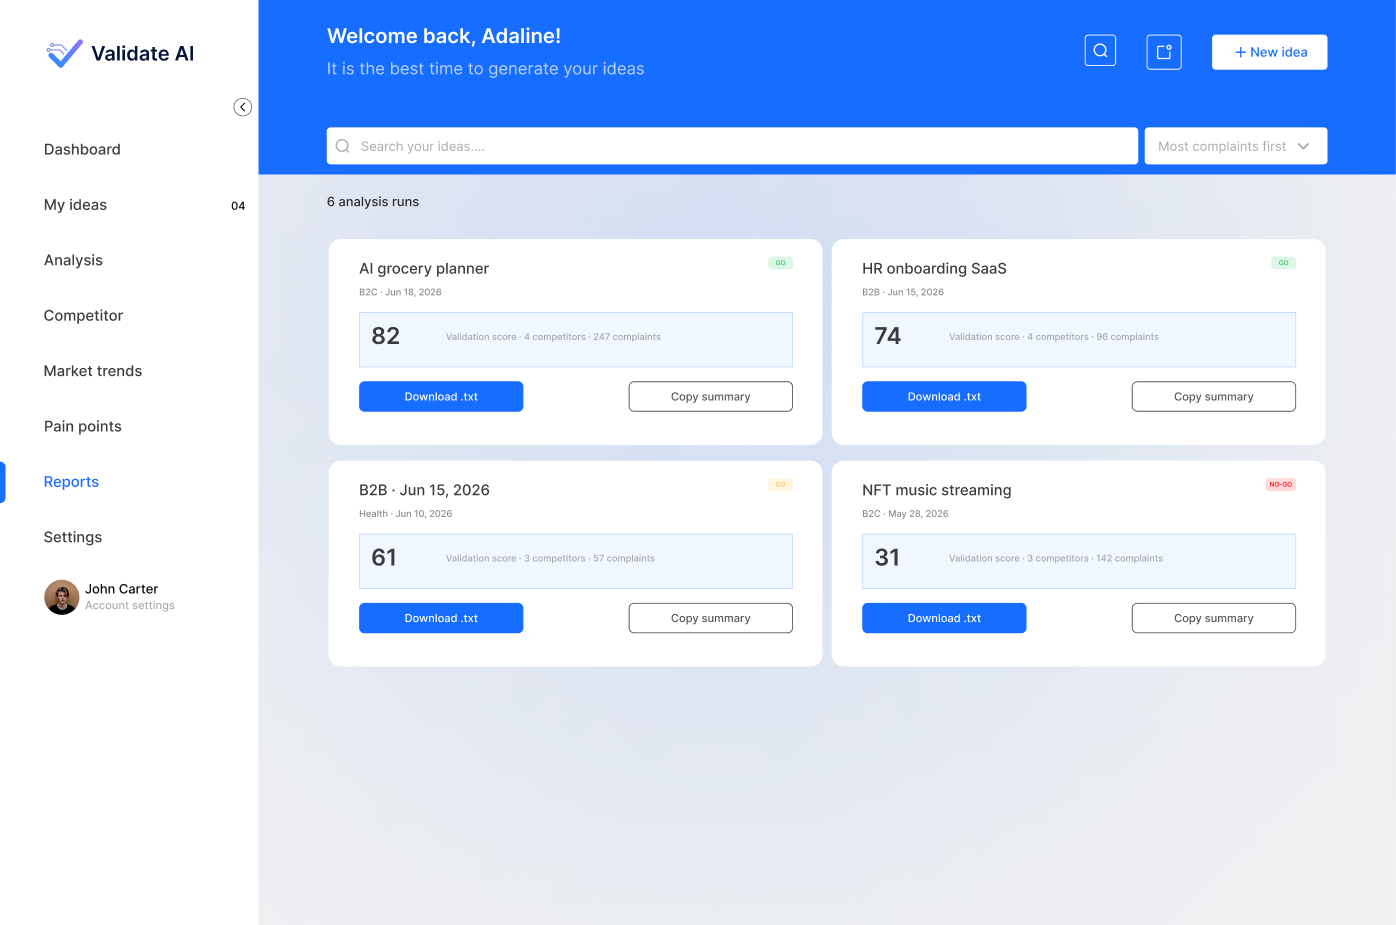
Task: Click the magnifier icon inside the ideas search field
Action: pos(343,146)
